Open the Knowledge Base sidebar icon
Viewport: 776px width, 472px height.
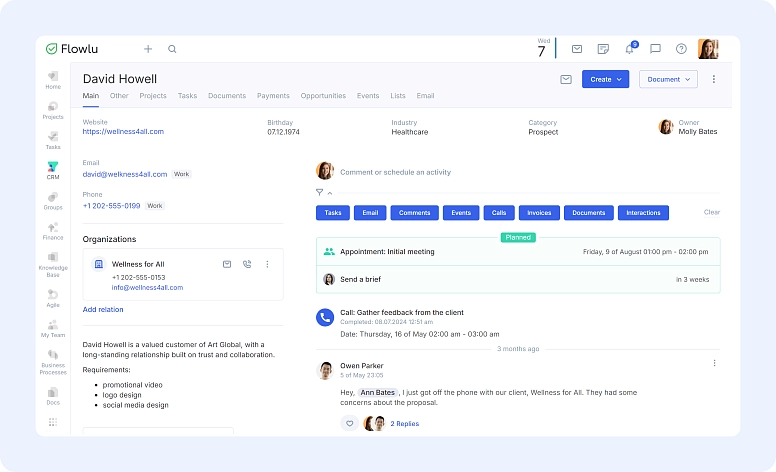(53, 261)
